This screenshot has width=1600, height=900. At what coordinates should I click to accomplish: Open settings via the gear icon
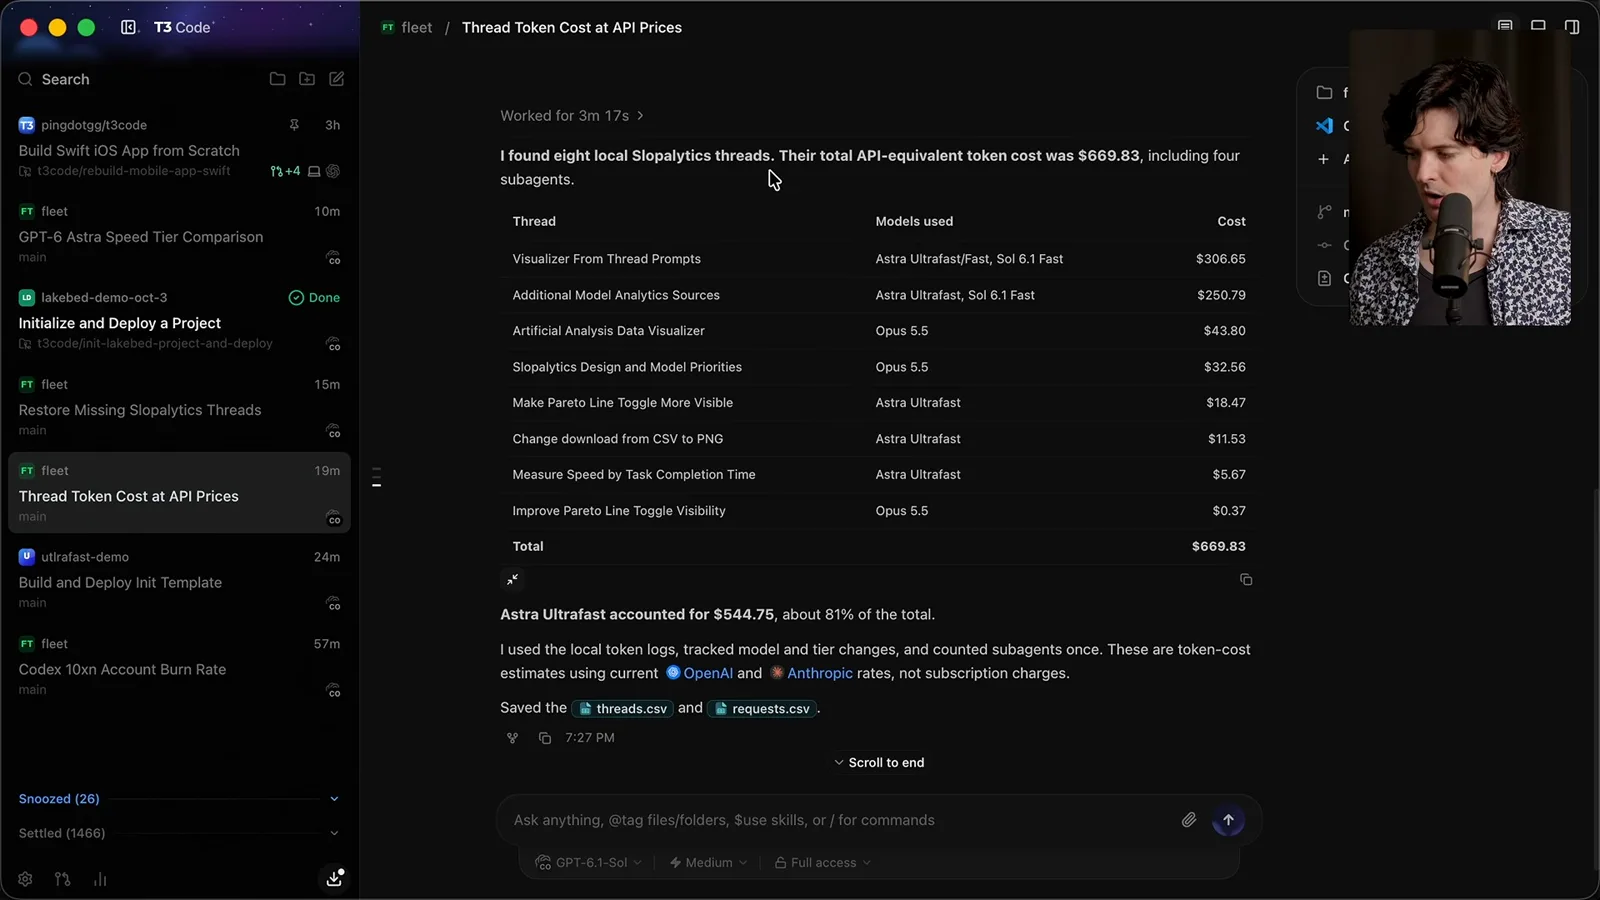pyautogui.click(x=25, y=879)
